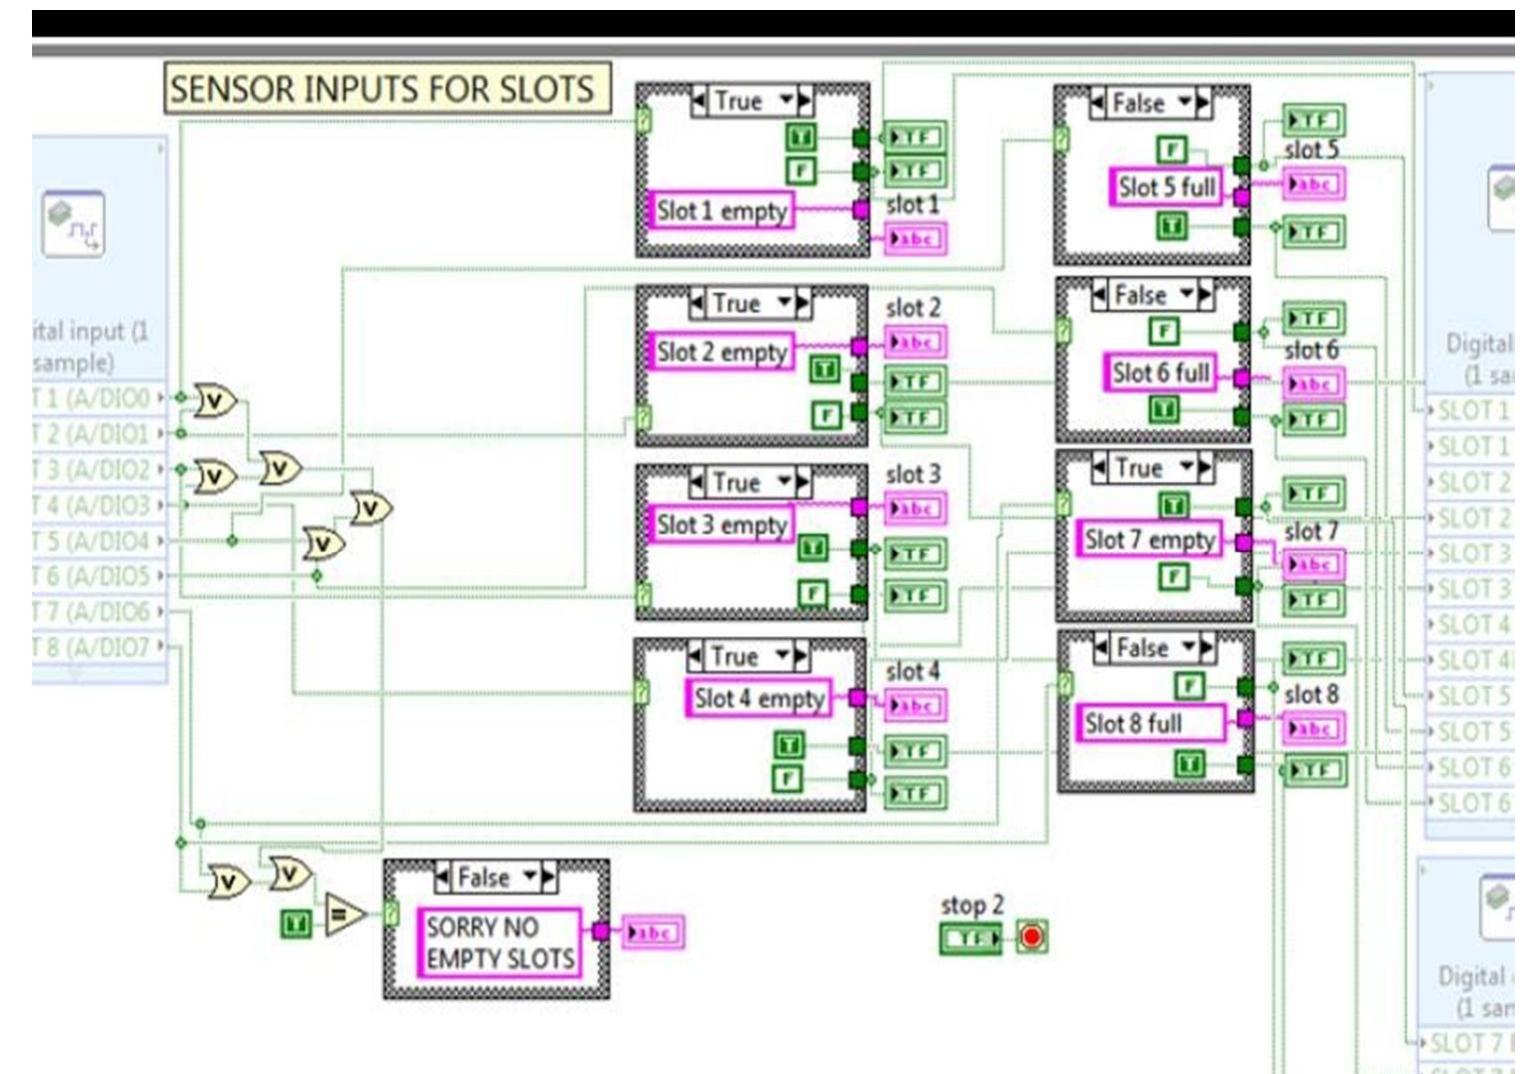Open case selector of Slot 7 empty structure
The height and width of the screenshot is (1074, 1526).
tap(1153, 468)
